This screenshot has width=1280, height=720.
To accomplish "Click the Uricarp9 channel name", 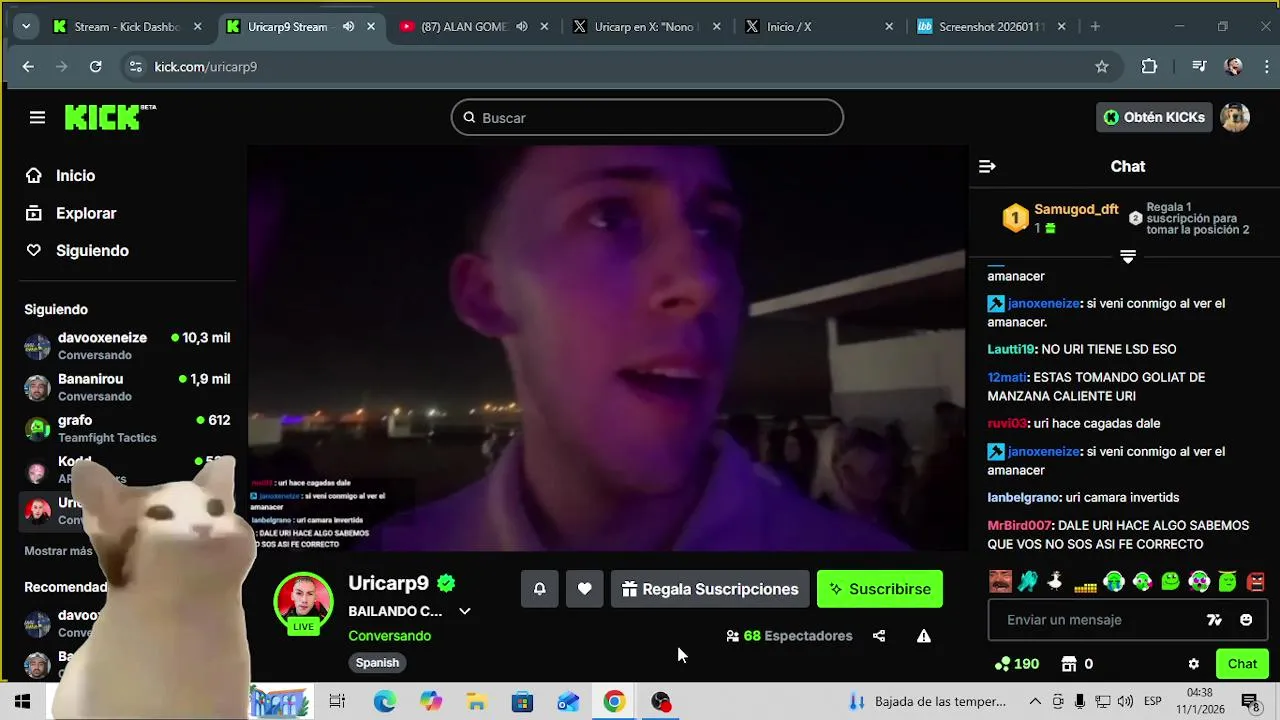I will [x=388, y=583].
